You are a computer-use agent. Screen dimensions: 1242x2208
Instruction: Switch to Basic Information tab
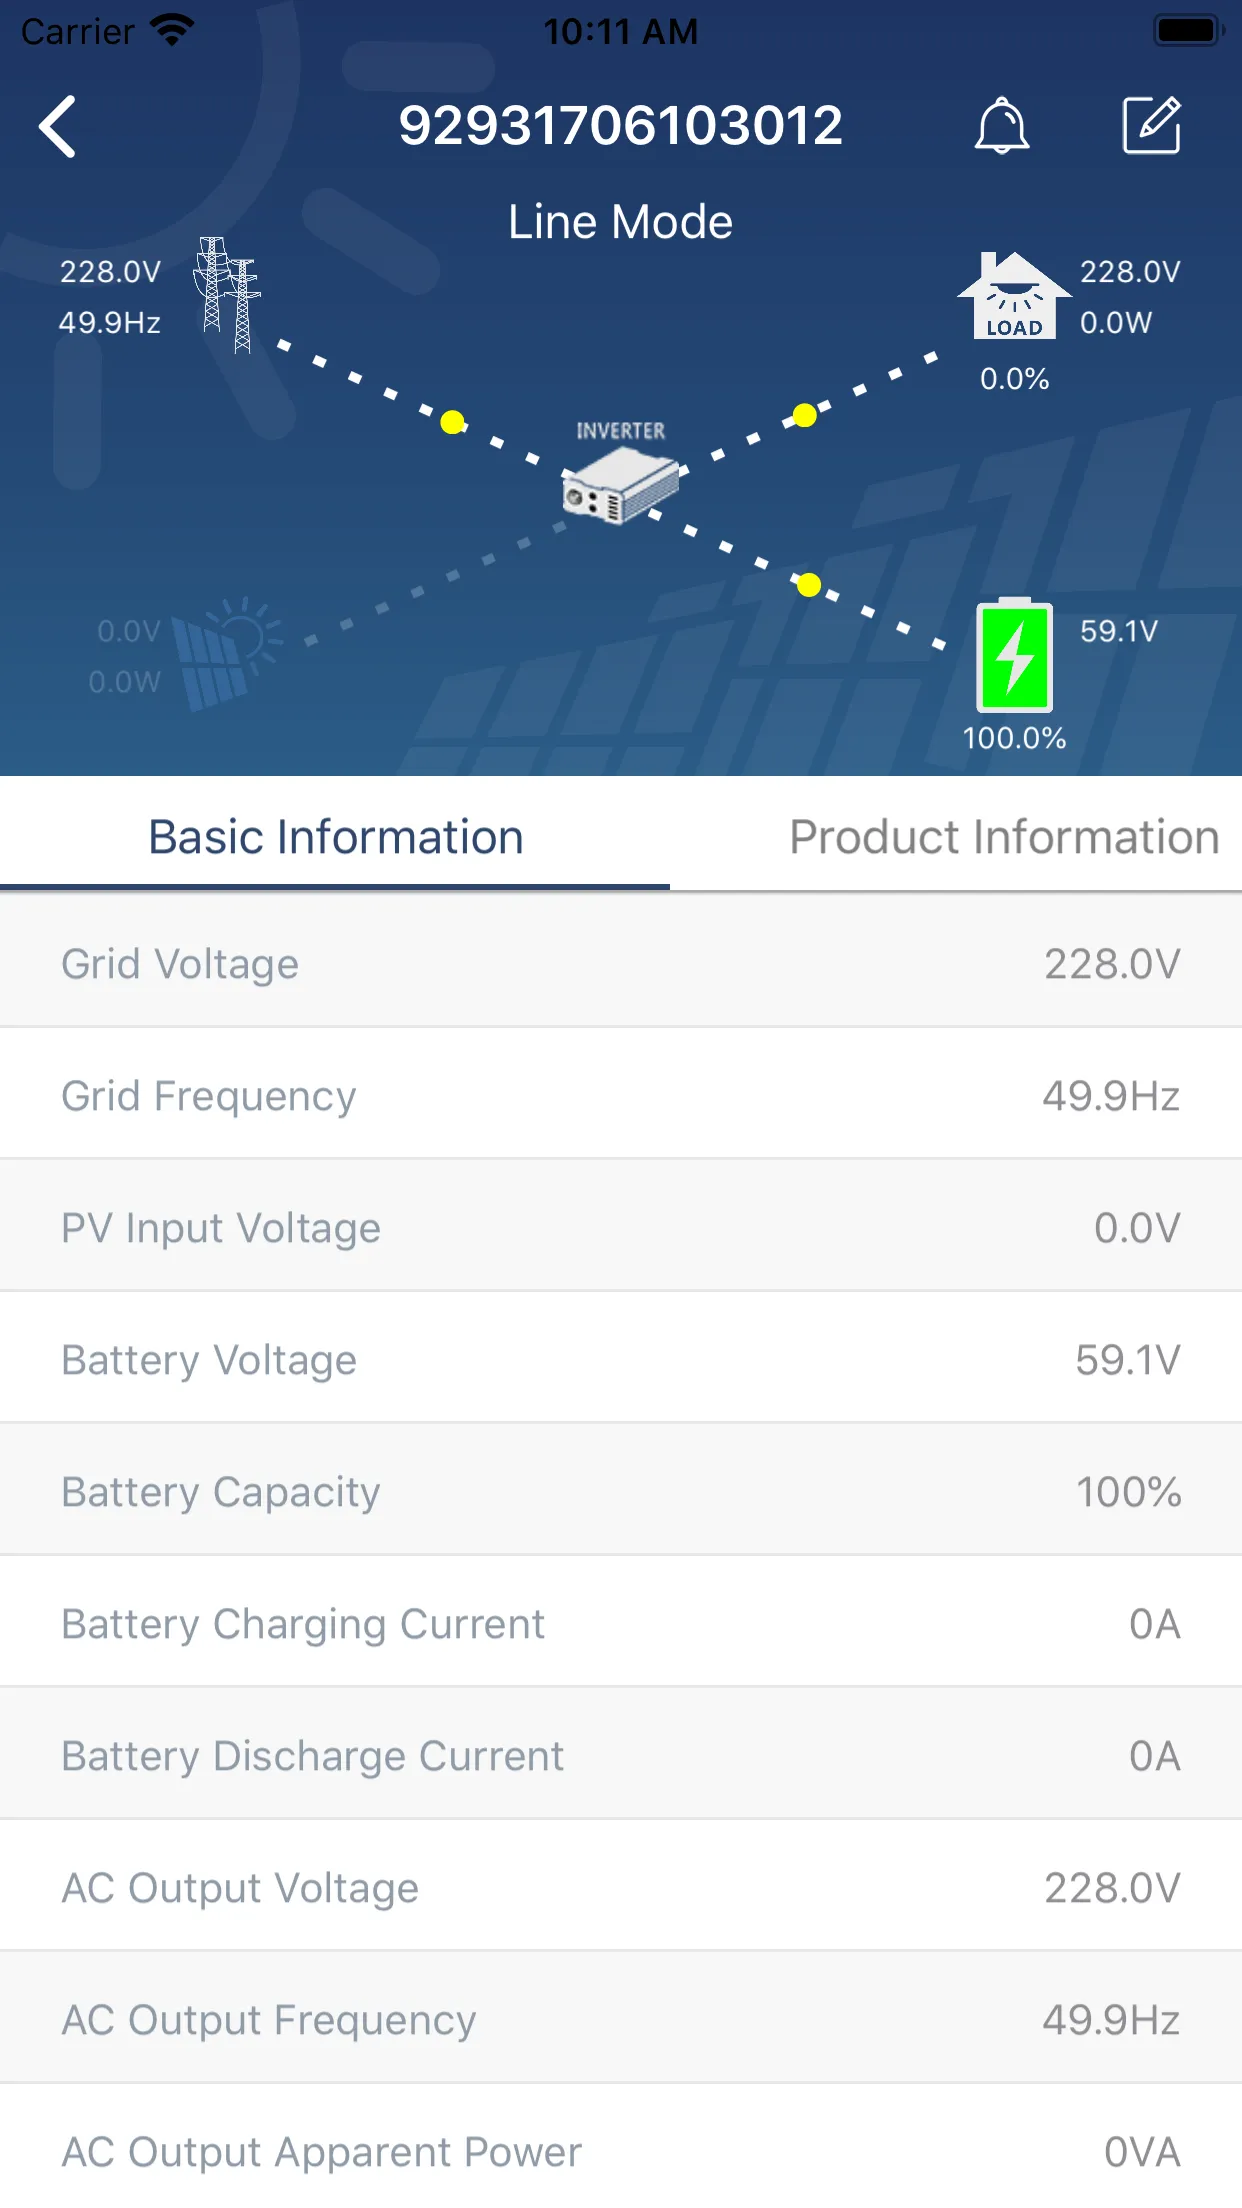tap(335, 837)
